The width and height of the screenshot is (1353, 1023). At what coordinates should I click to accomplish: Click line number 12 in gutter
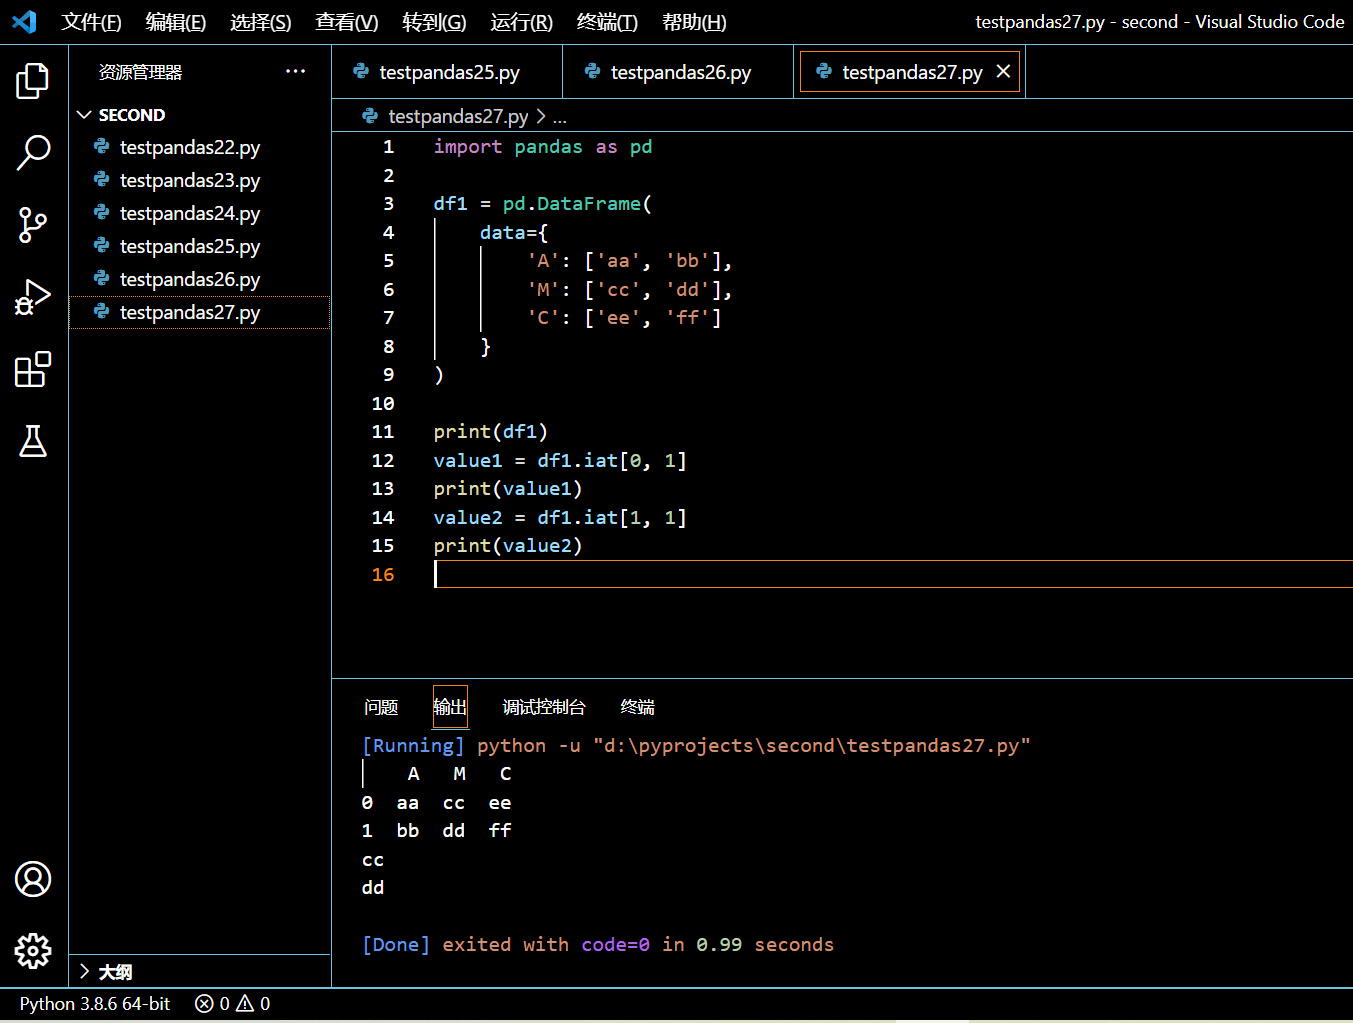(383, 460)
